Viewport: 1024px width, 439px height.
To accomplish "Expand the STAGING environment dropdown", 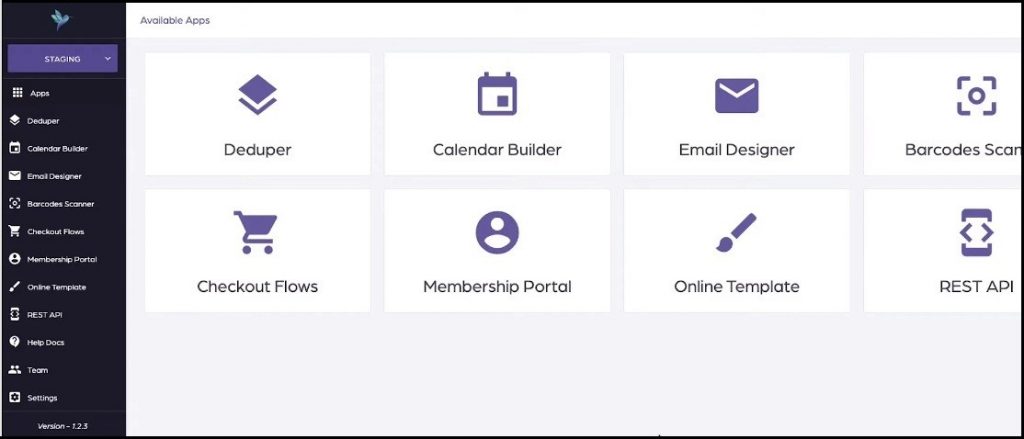I will [63, 59].
